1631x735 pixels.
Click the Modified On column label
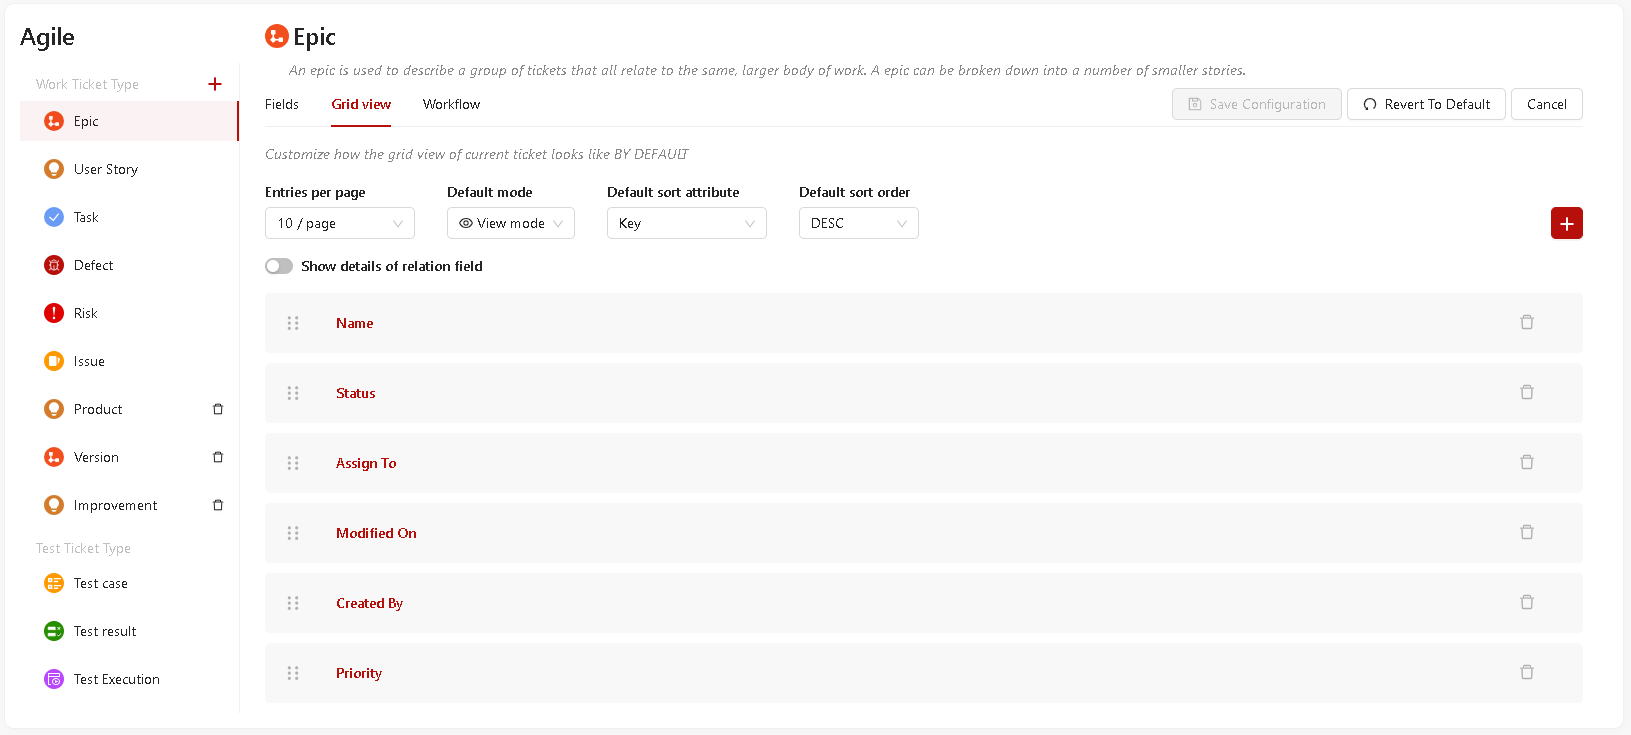tap(376, 533)
